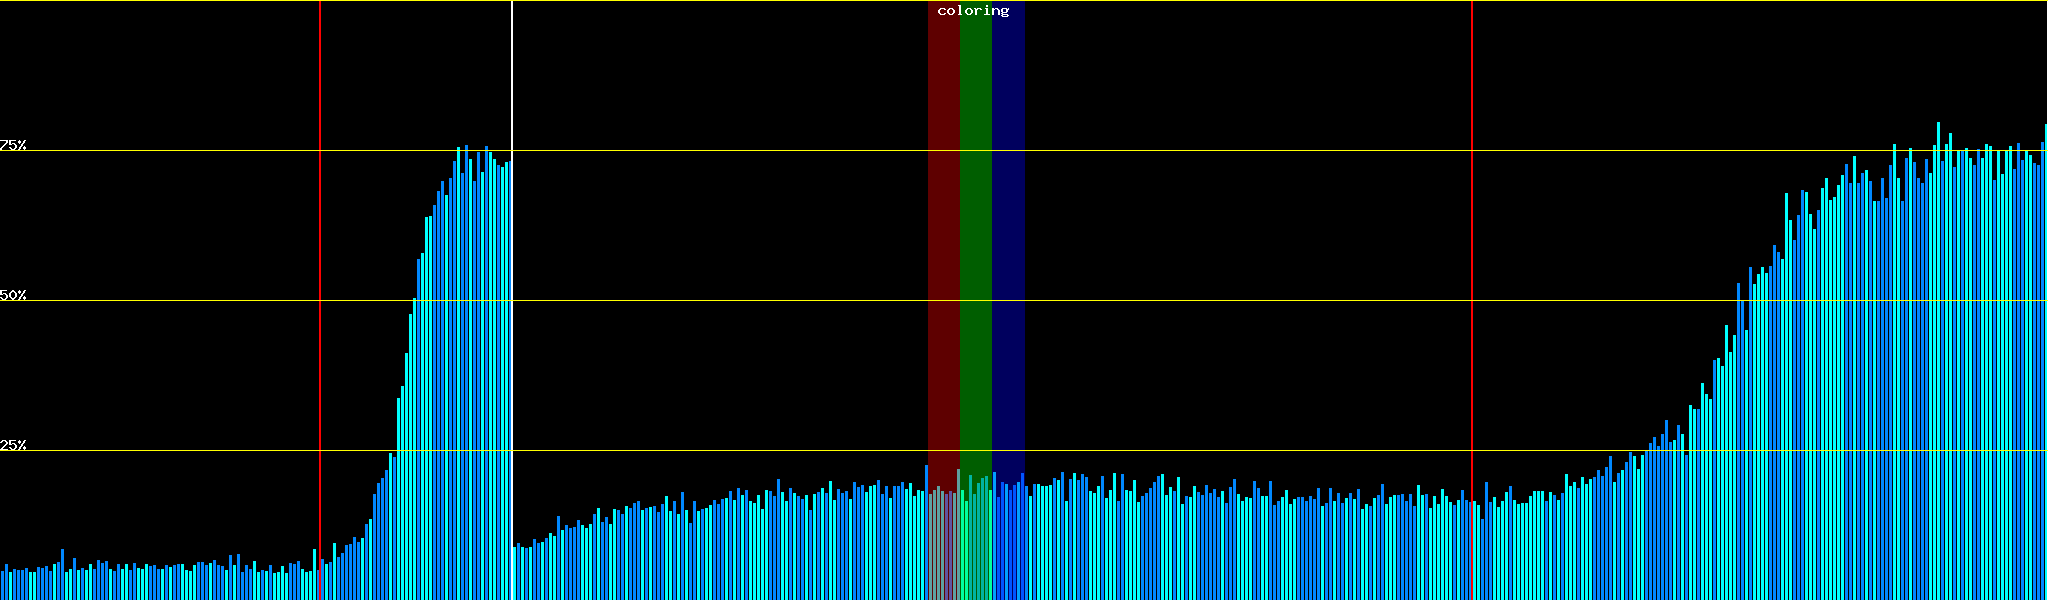Click the 25% axis label
Image resolution: width=2048 pixels, height=600 pixels.
click(x=13, y=445)
